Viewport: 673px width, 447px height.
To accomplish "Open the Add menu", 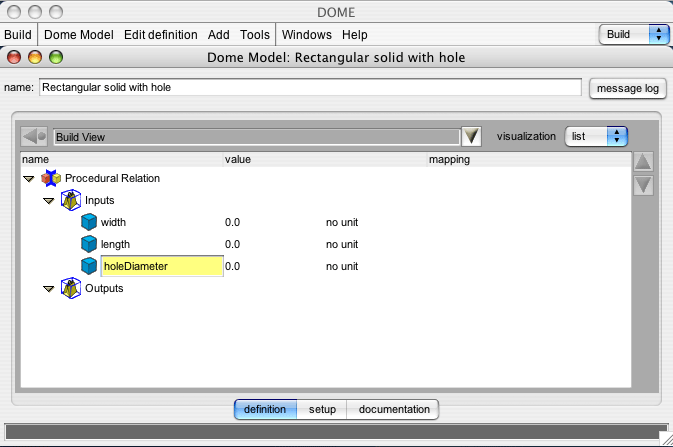I will point(218,35).
